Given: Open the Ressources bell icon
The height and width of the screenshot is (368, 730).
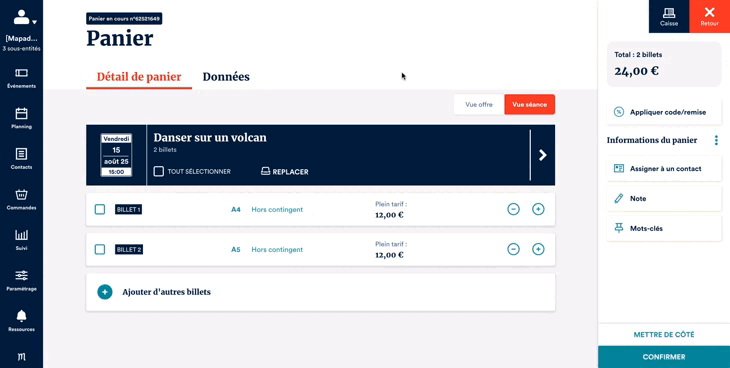Looking at the screenshot, I should tap(21, 316).
